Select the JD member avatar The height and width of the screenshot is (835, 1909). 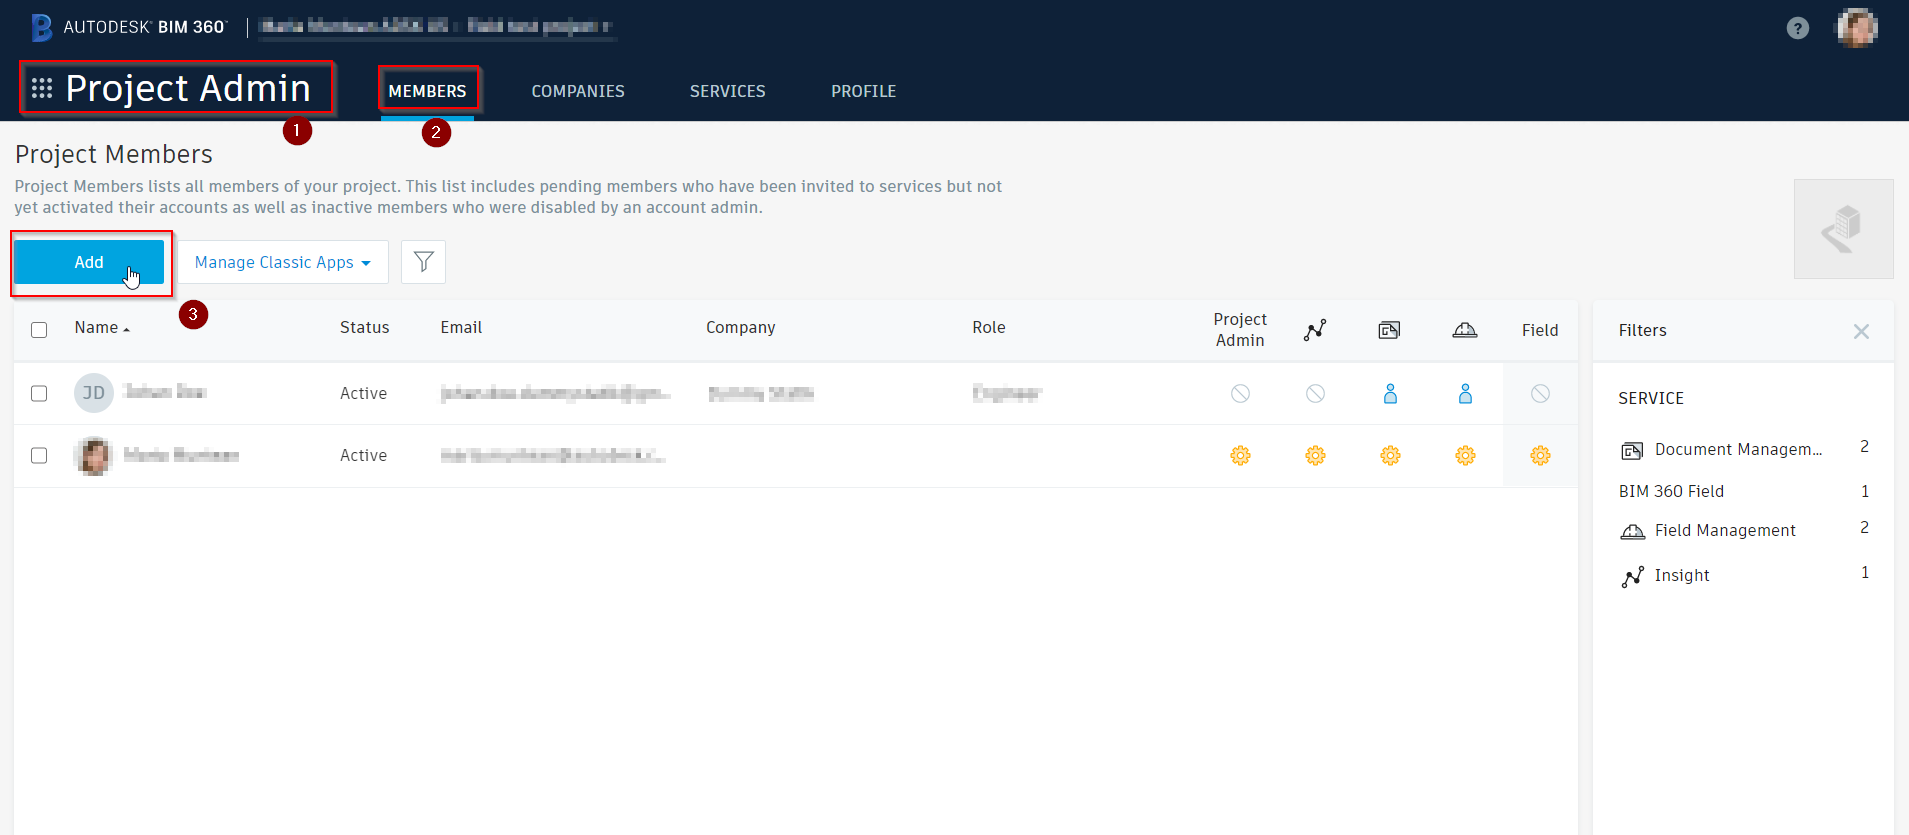click(x=94, y=393)
